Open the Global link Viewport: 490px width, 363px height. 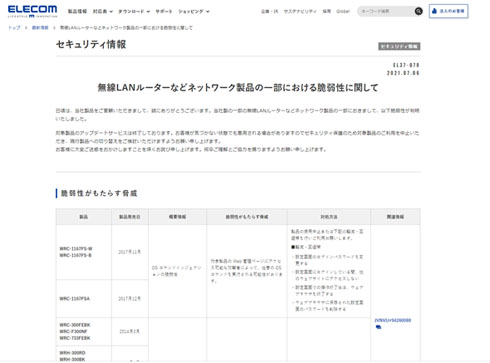[x=343, y=11]
